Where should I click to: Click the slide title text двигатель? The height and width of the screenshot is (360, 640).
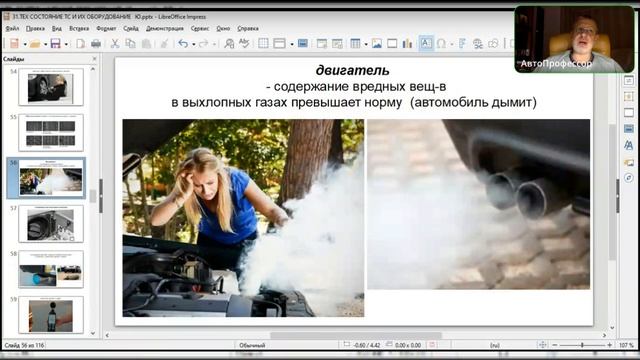(353, 70)
